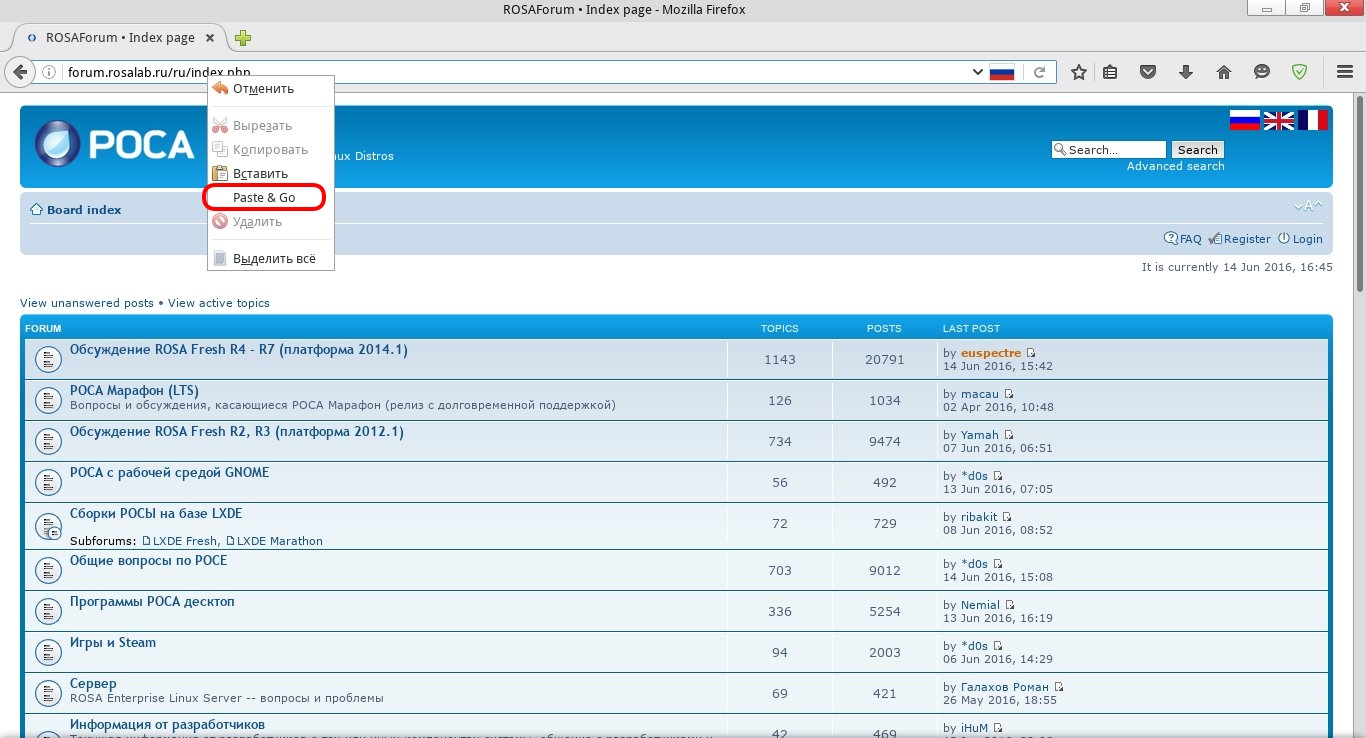Open the РОСА Марафон (LTS) forum
This screenshot has width=1366, height=738.
pos(134,390)
